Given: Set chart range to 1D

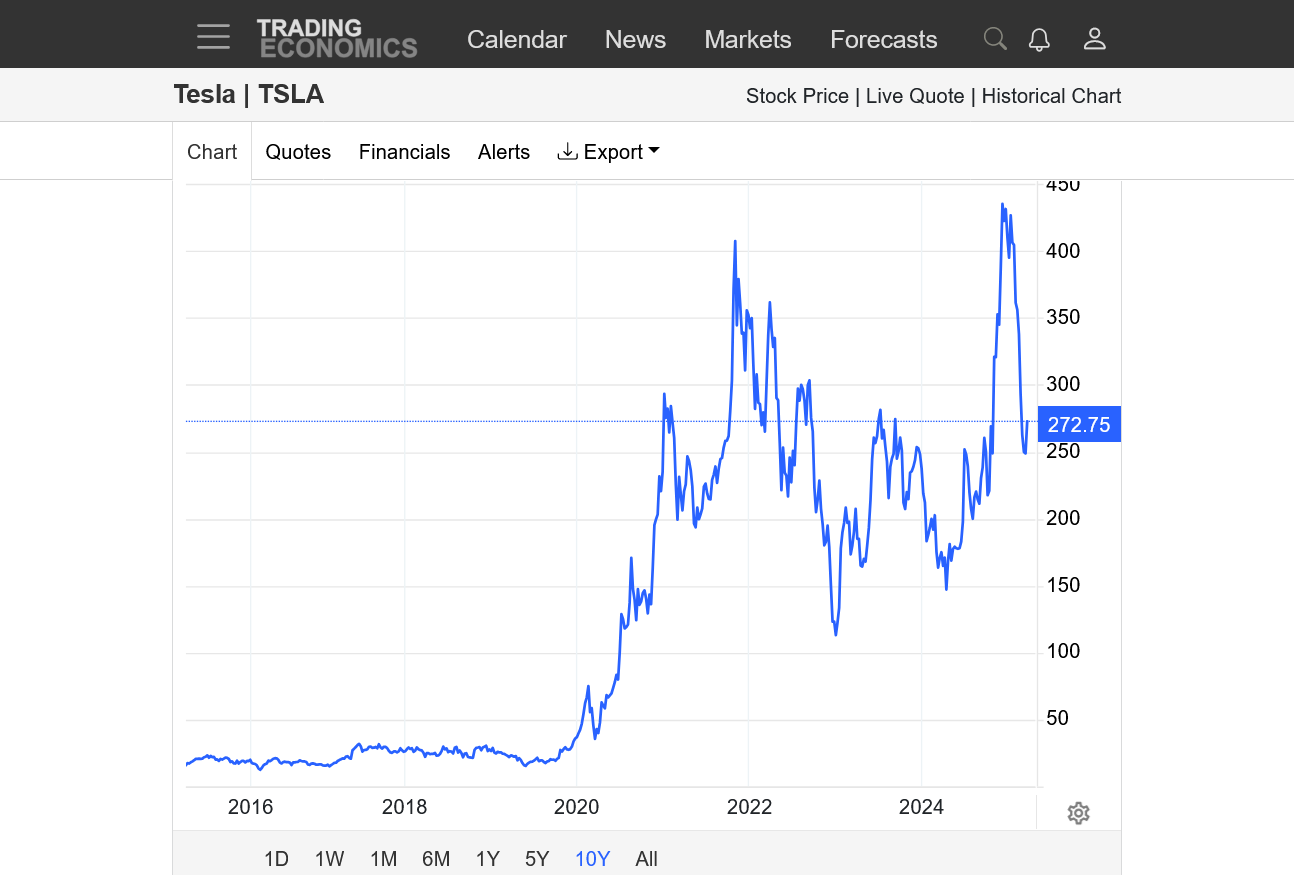Looking at the screenshot, I should click(x=276, y=858).
